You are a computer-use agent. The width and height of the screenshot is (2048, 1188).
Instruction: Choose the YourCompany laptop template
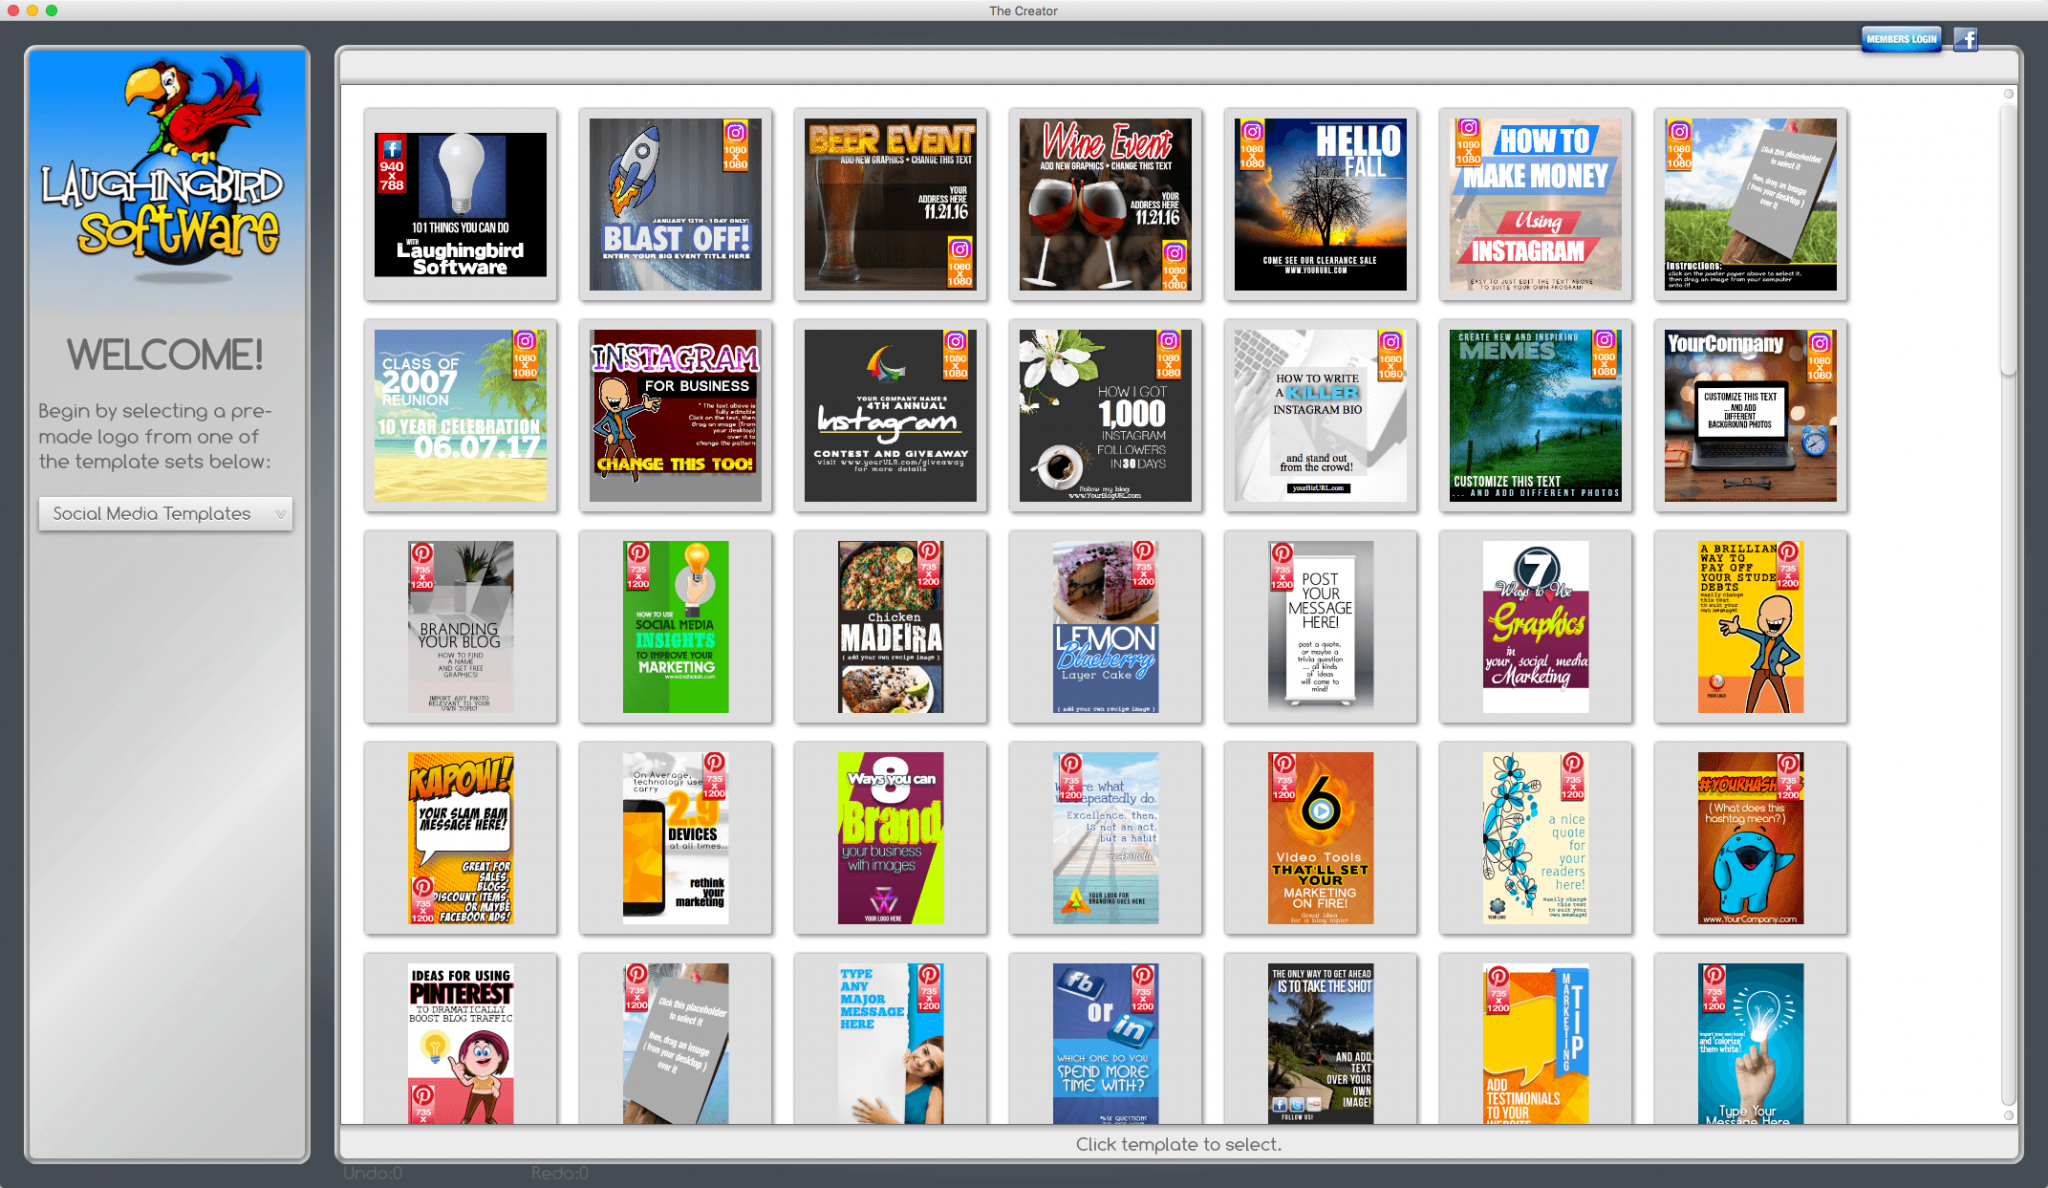(x=1750, y=416)
